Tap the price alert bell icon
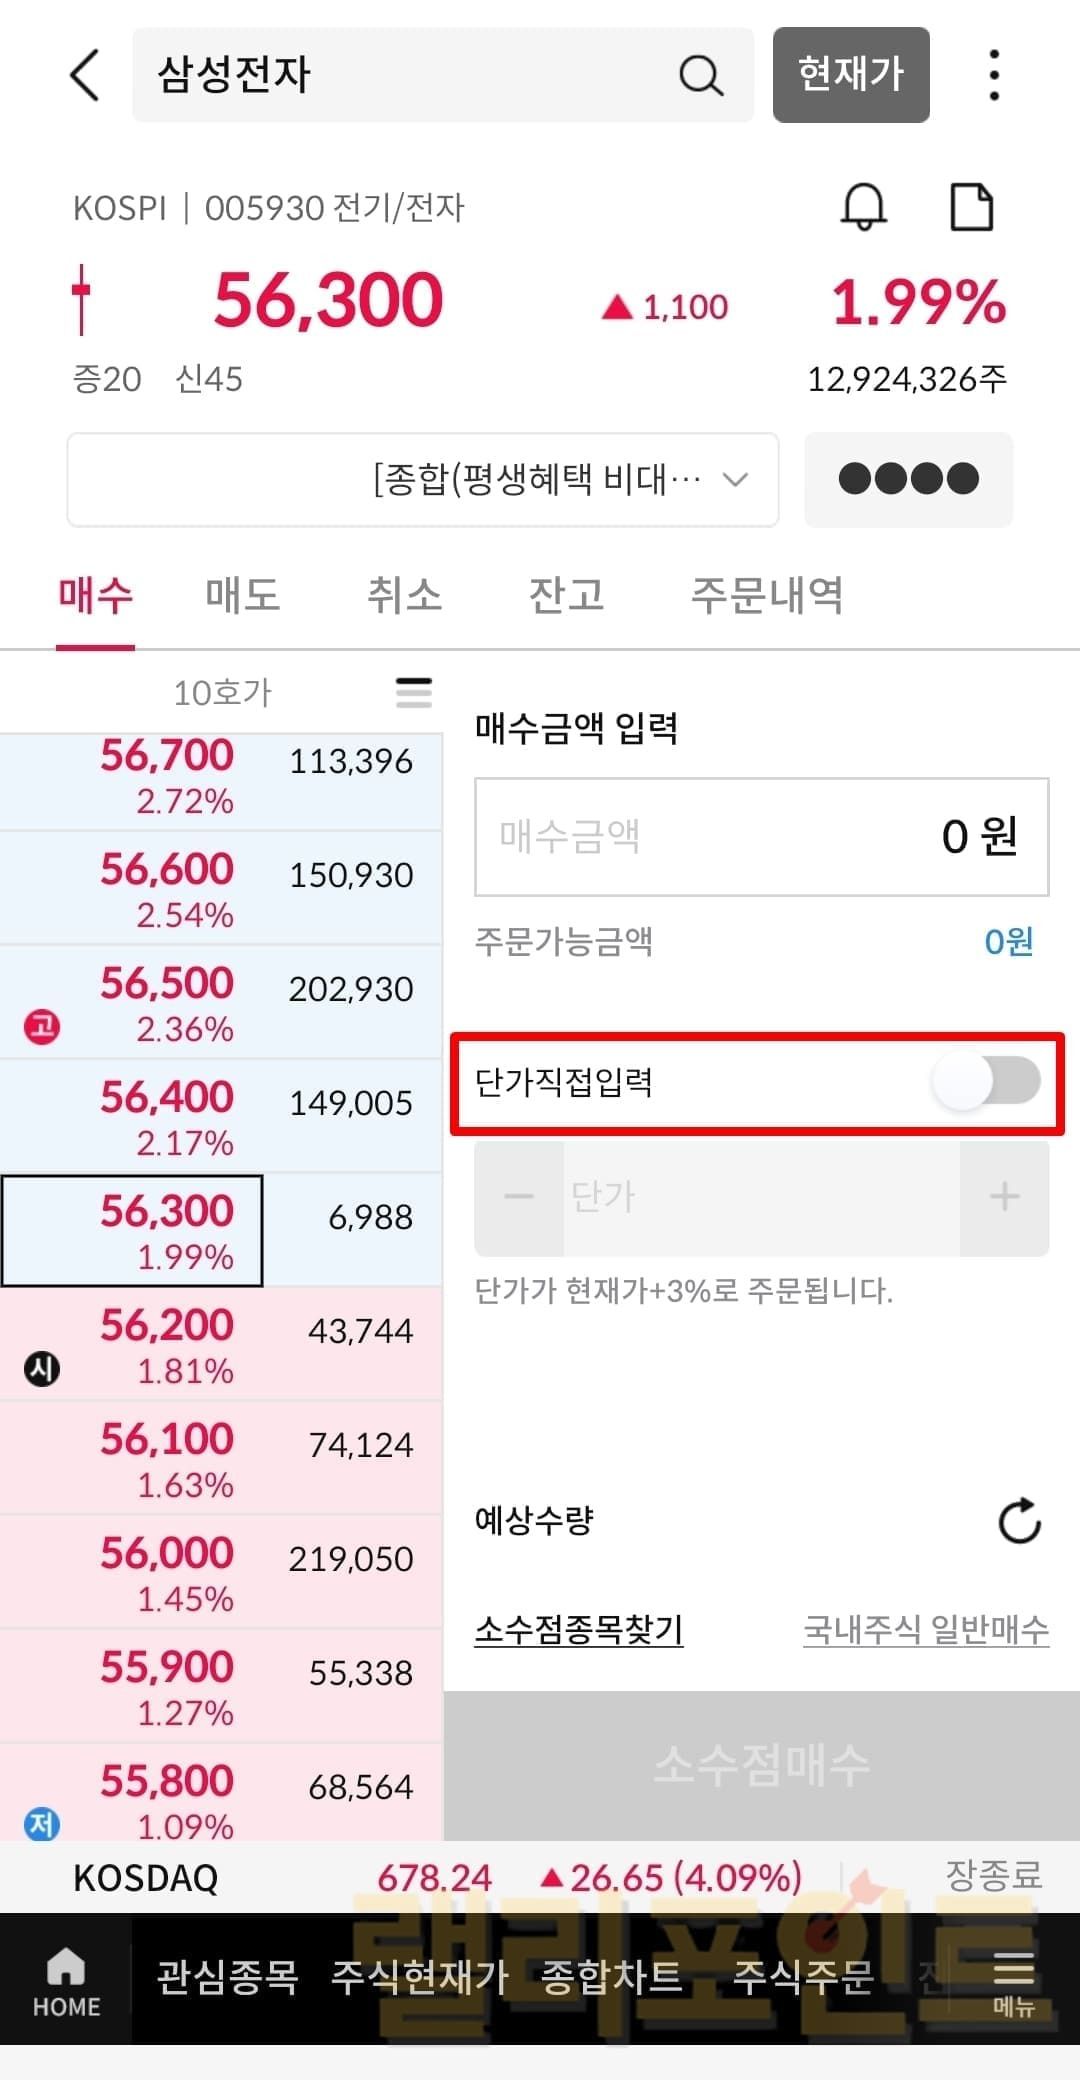 click(863, 207)
